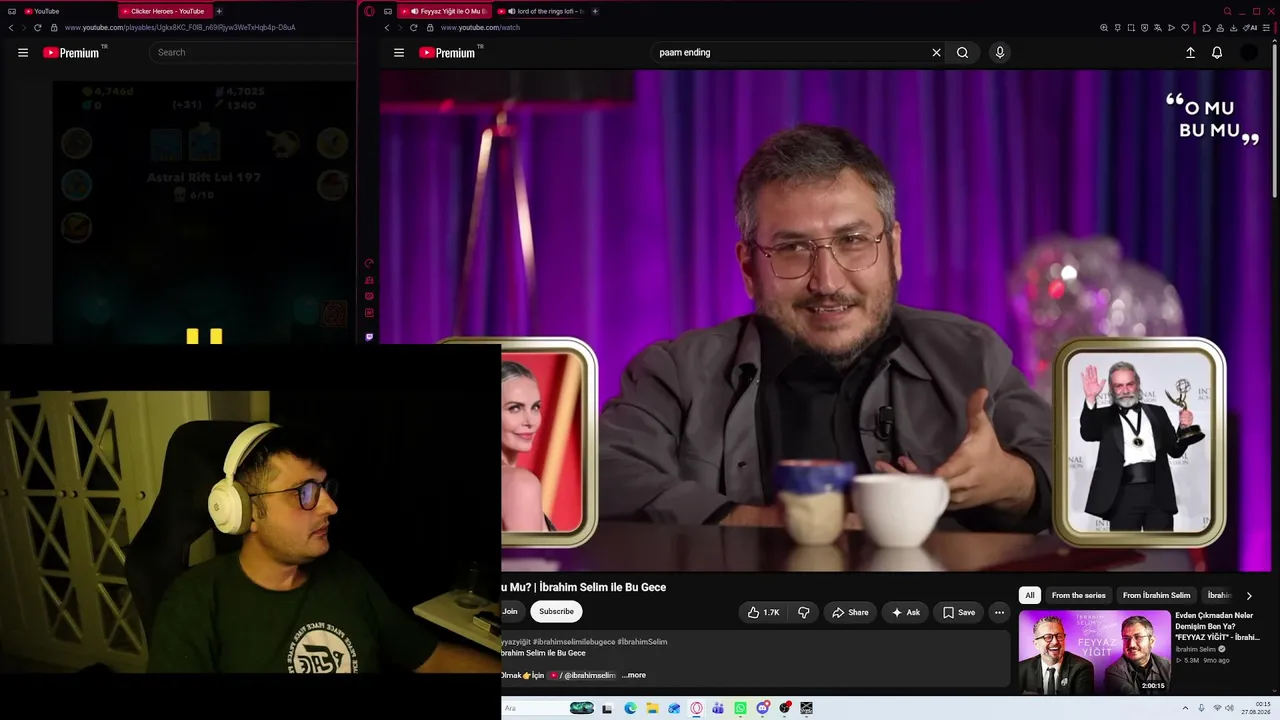The height and width of the screenshot is (720, 1280).
Task: Open the Create upload icon in YouTube header
Action: 1190,53
